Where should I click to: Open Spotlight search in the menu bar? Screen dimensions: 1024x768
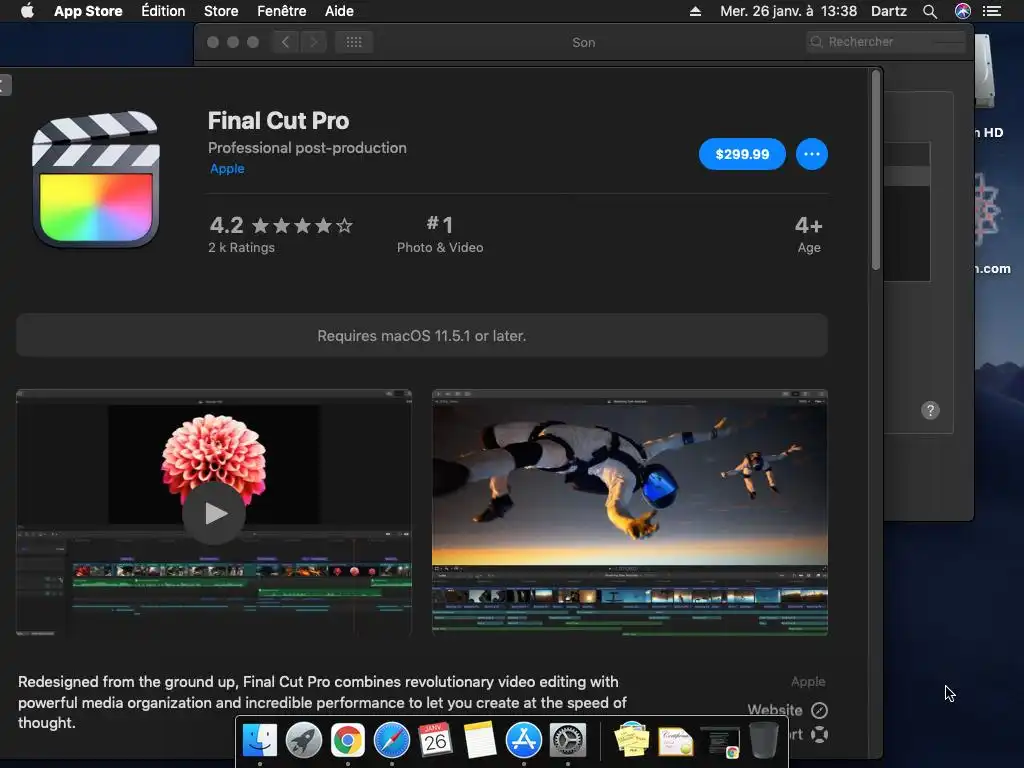(930, 11)
